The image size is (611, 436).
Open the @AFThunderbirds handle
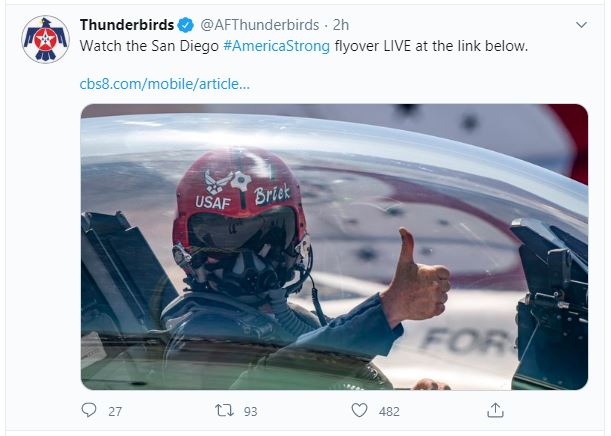(260, 25)
